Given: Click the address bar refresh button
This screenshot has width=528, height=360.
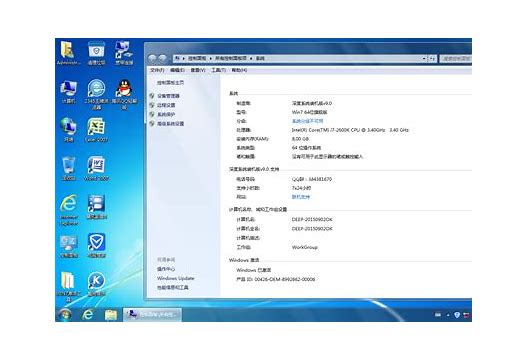Looking at the screenshot, I should 432,58.
